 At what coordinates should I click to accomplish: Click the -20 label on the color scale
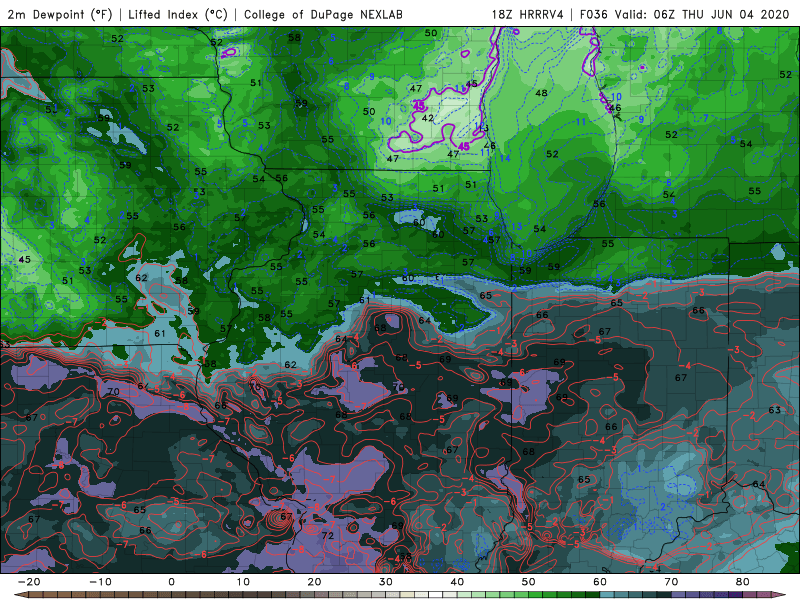click(29, 582)
